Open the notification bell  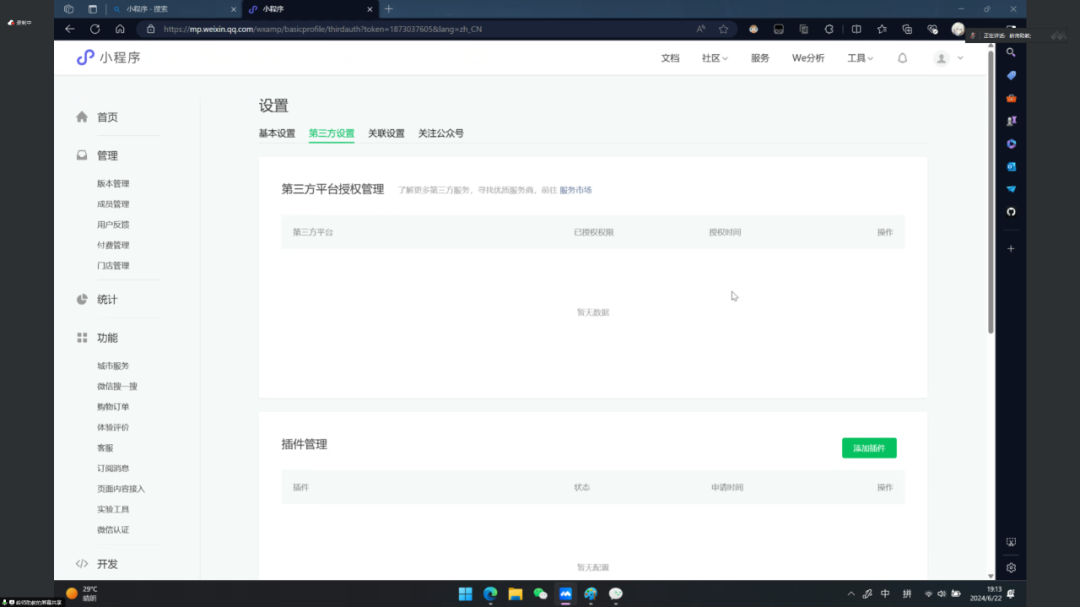(902, 59)
